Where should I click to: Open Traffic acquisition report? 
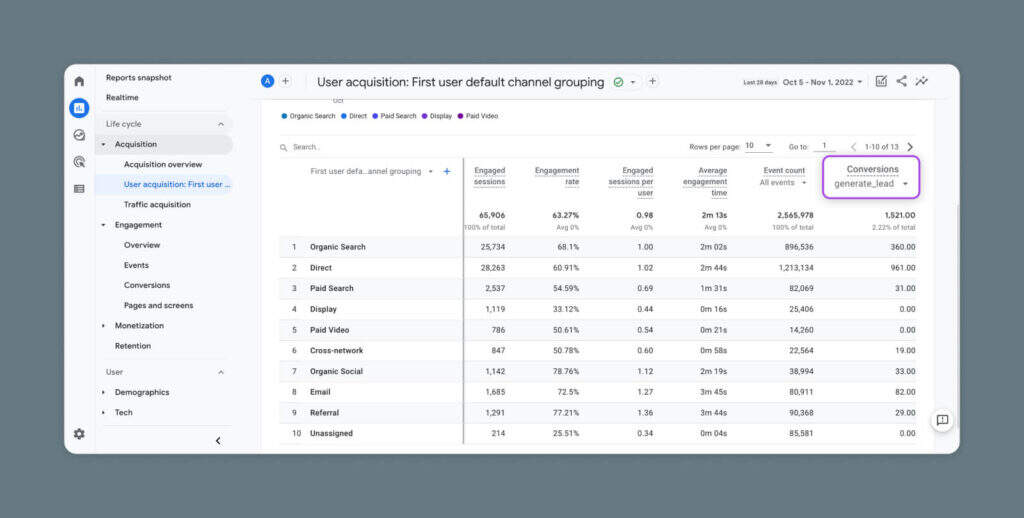(x=157, y=205)
